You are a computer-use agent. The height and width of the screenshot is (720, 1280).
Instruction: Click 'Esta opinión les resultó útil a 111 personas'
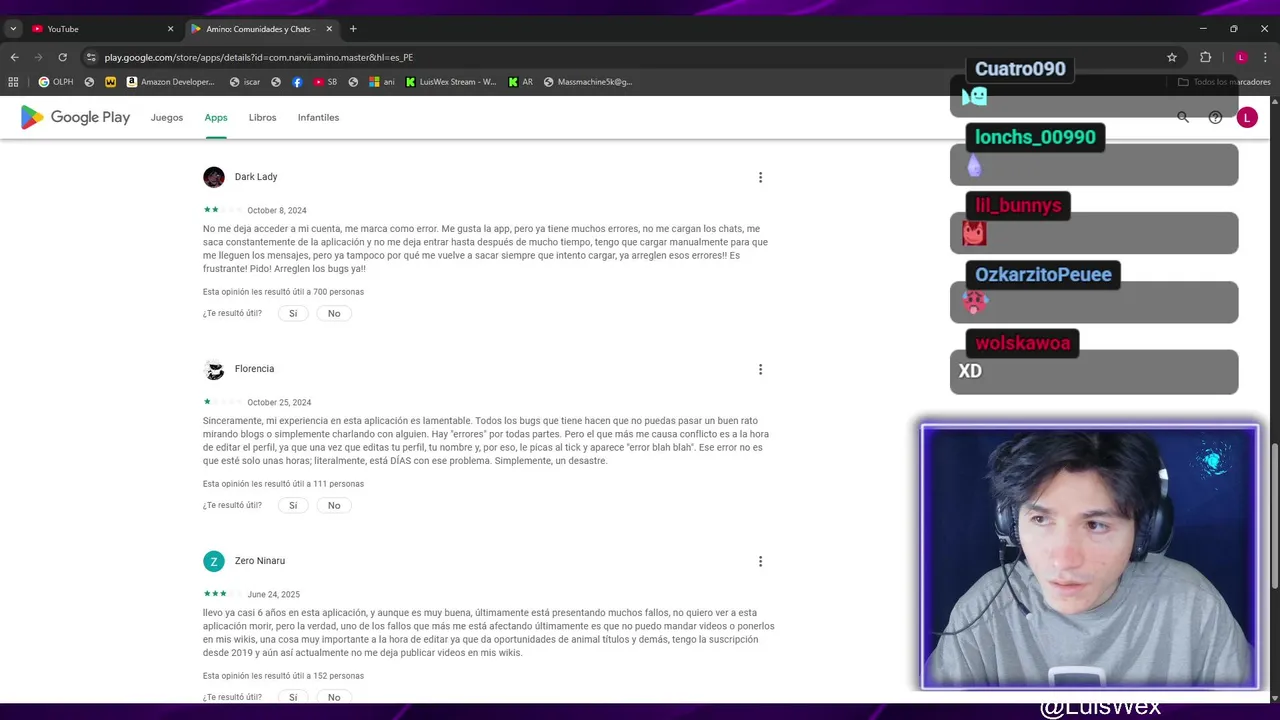point(283,484)
